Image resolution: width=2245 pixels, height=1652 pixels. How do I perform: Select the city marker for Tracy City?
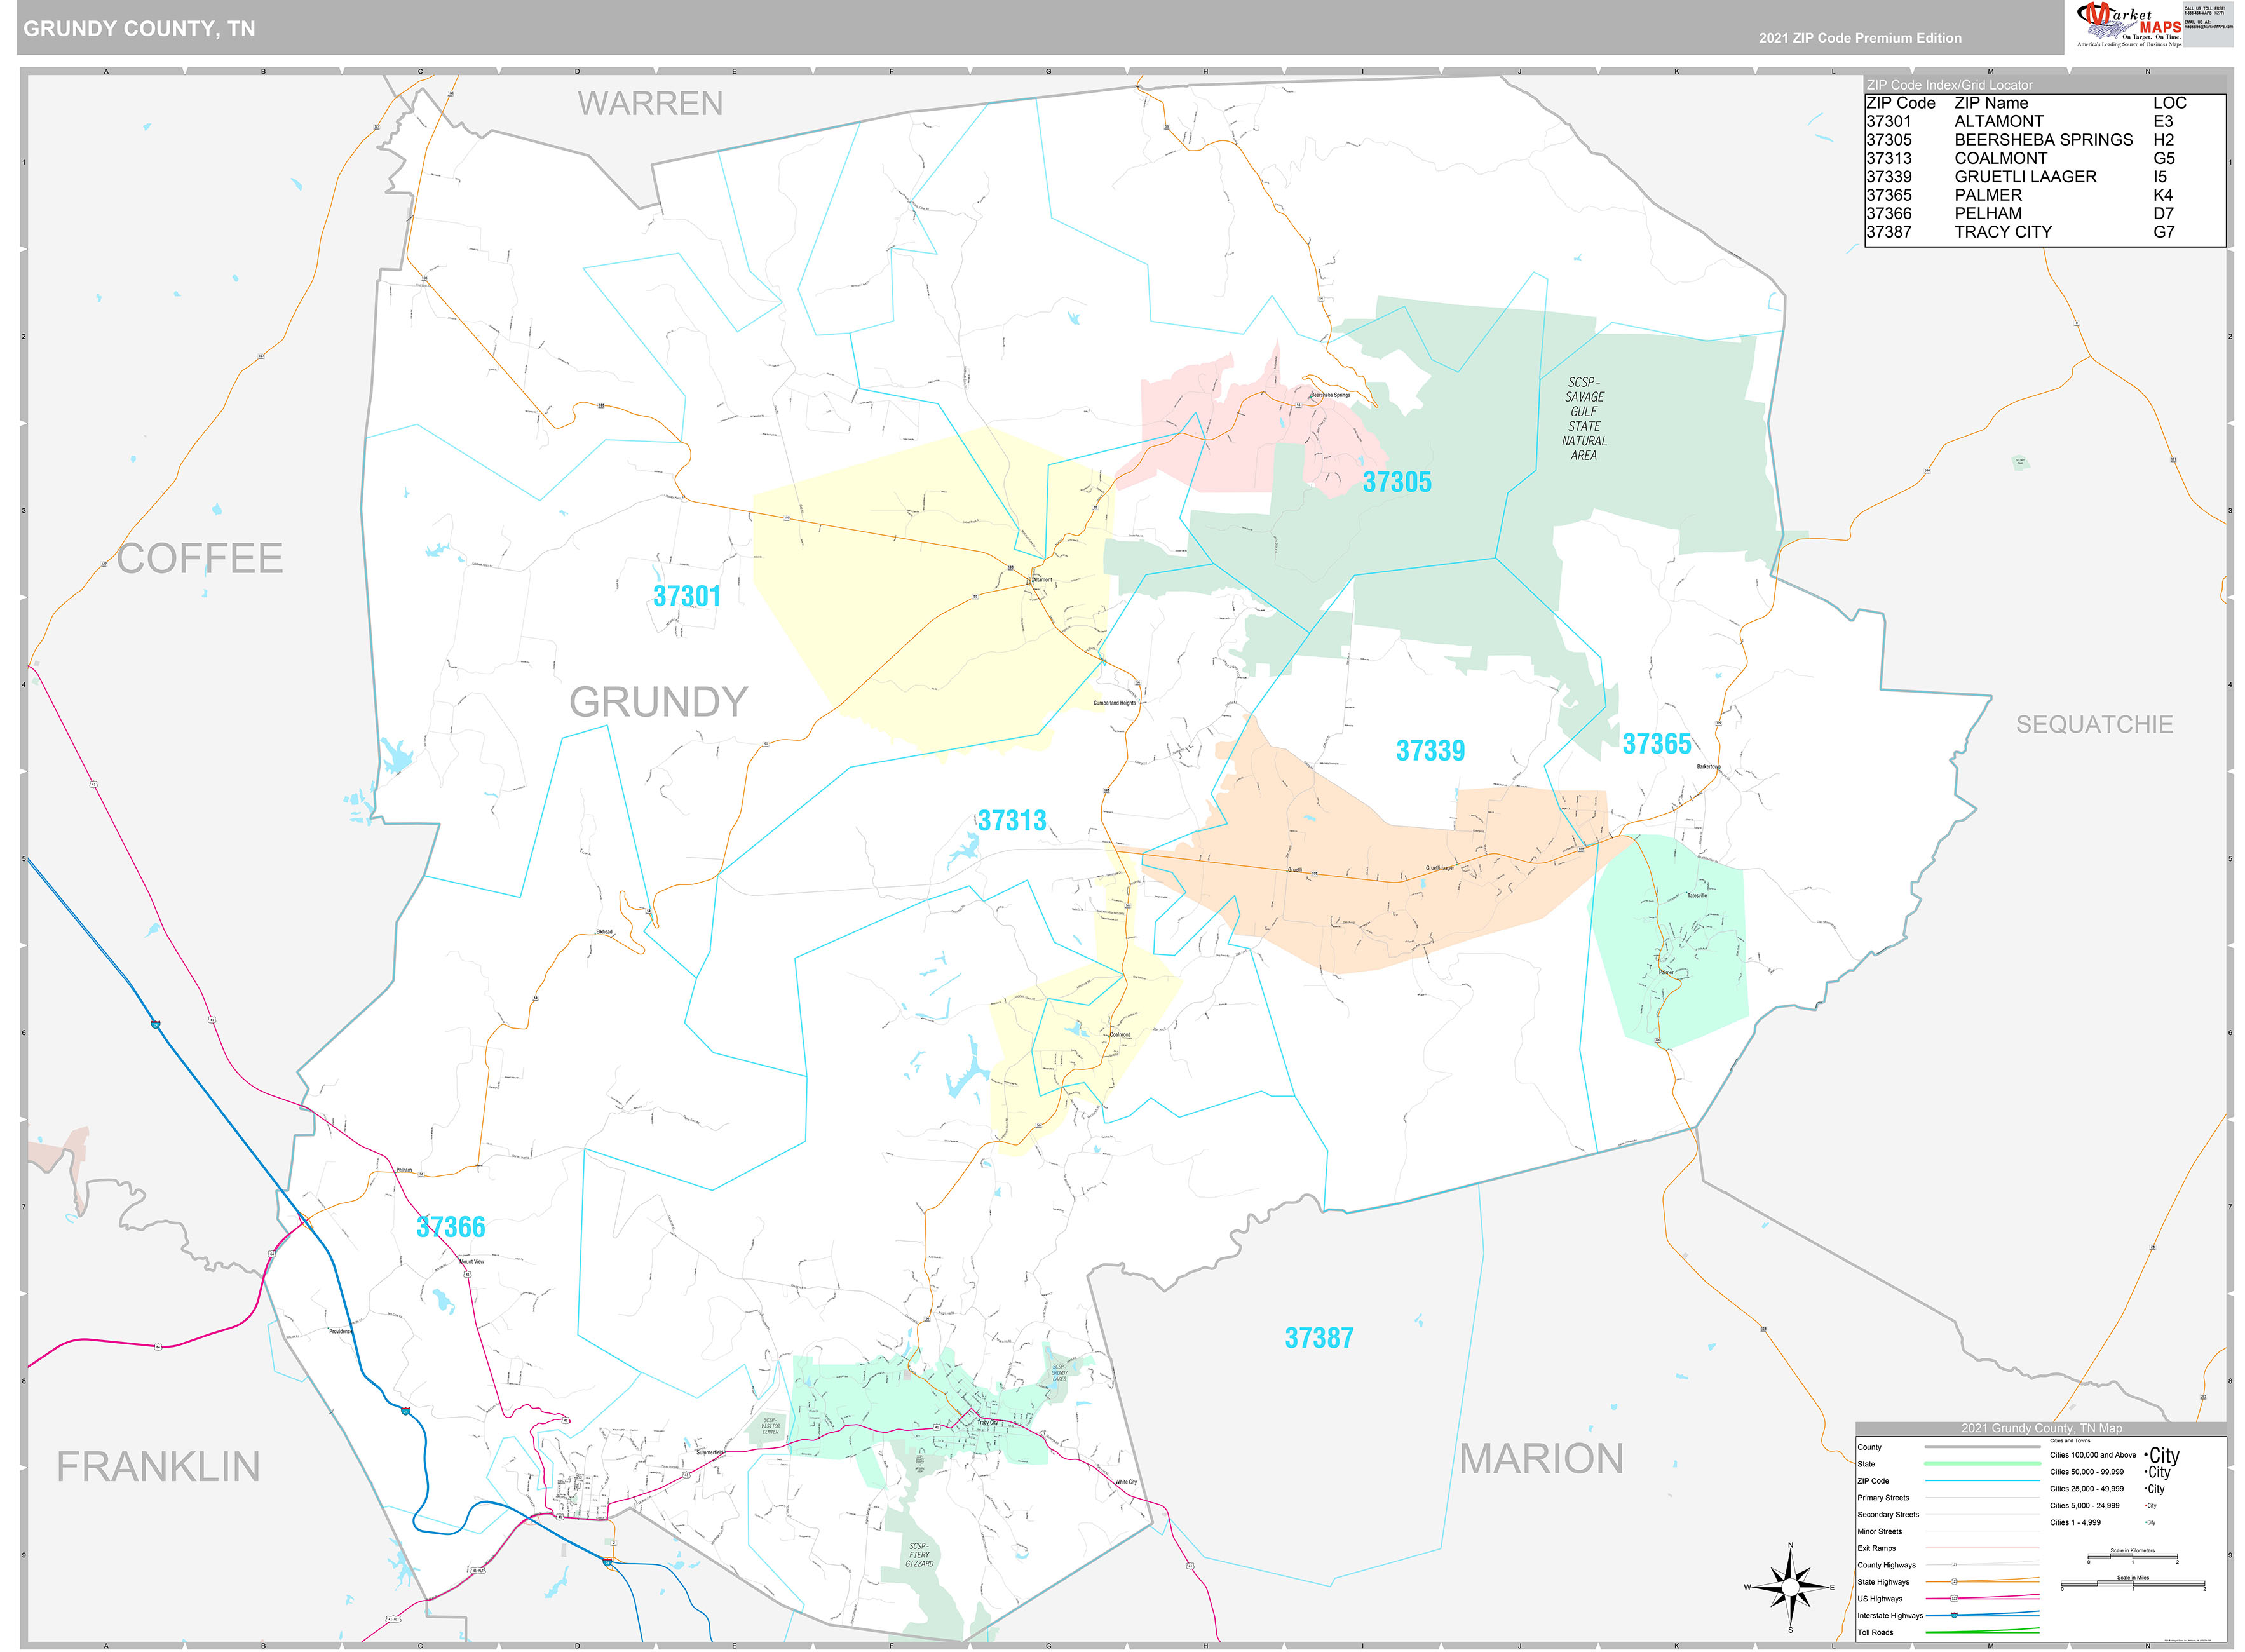979,1420
